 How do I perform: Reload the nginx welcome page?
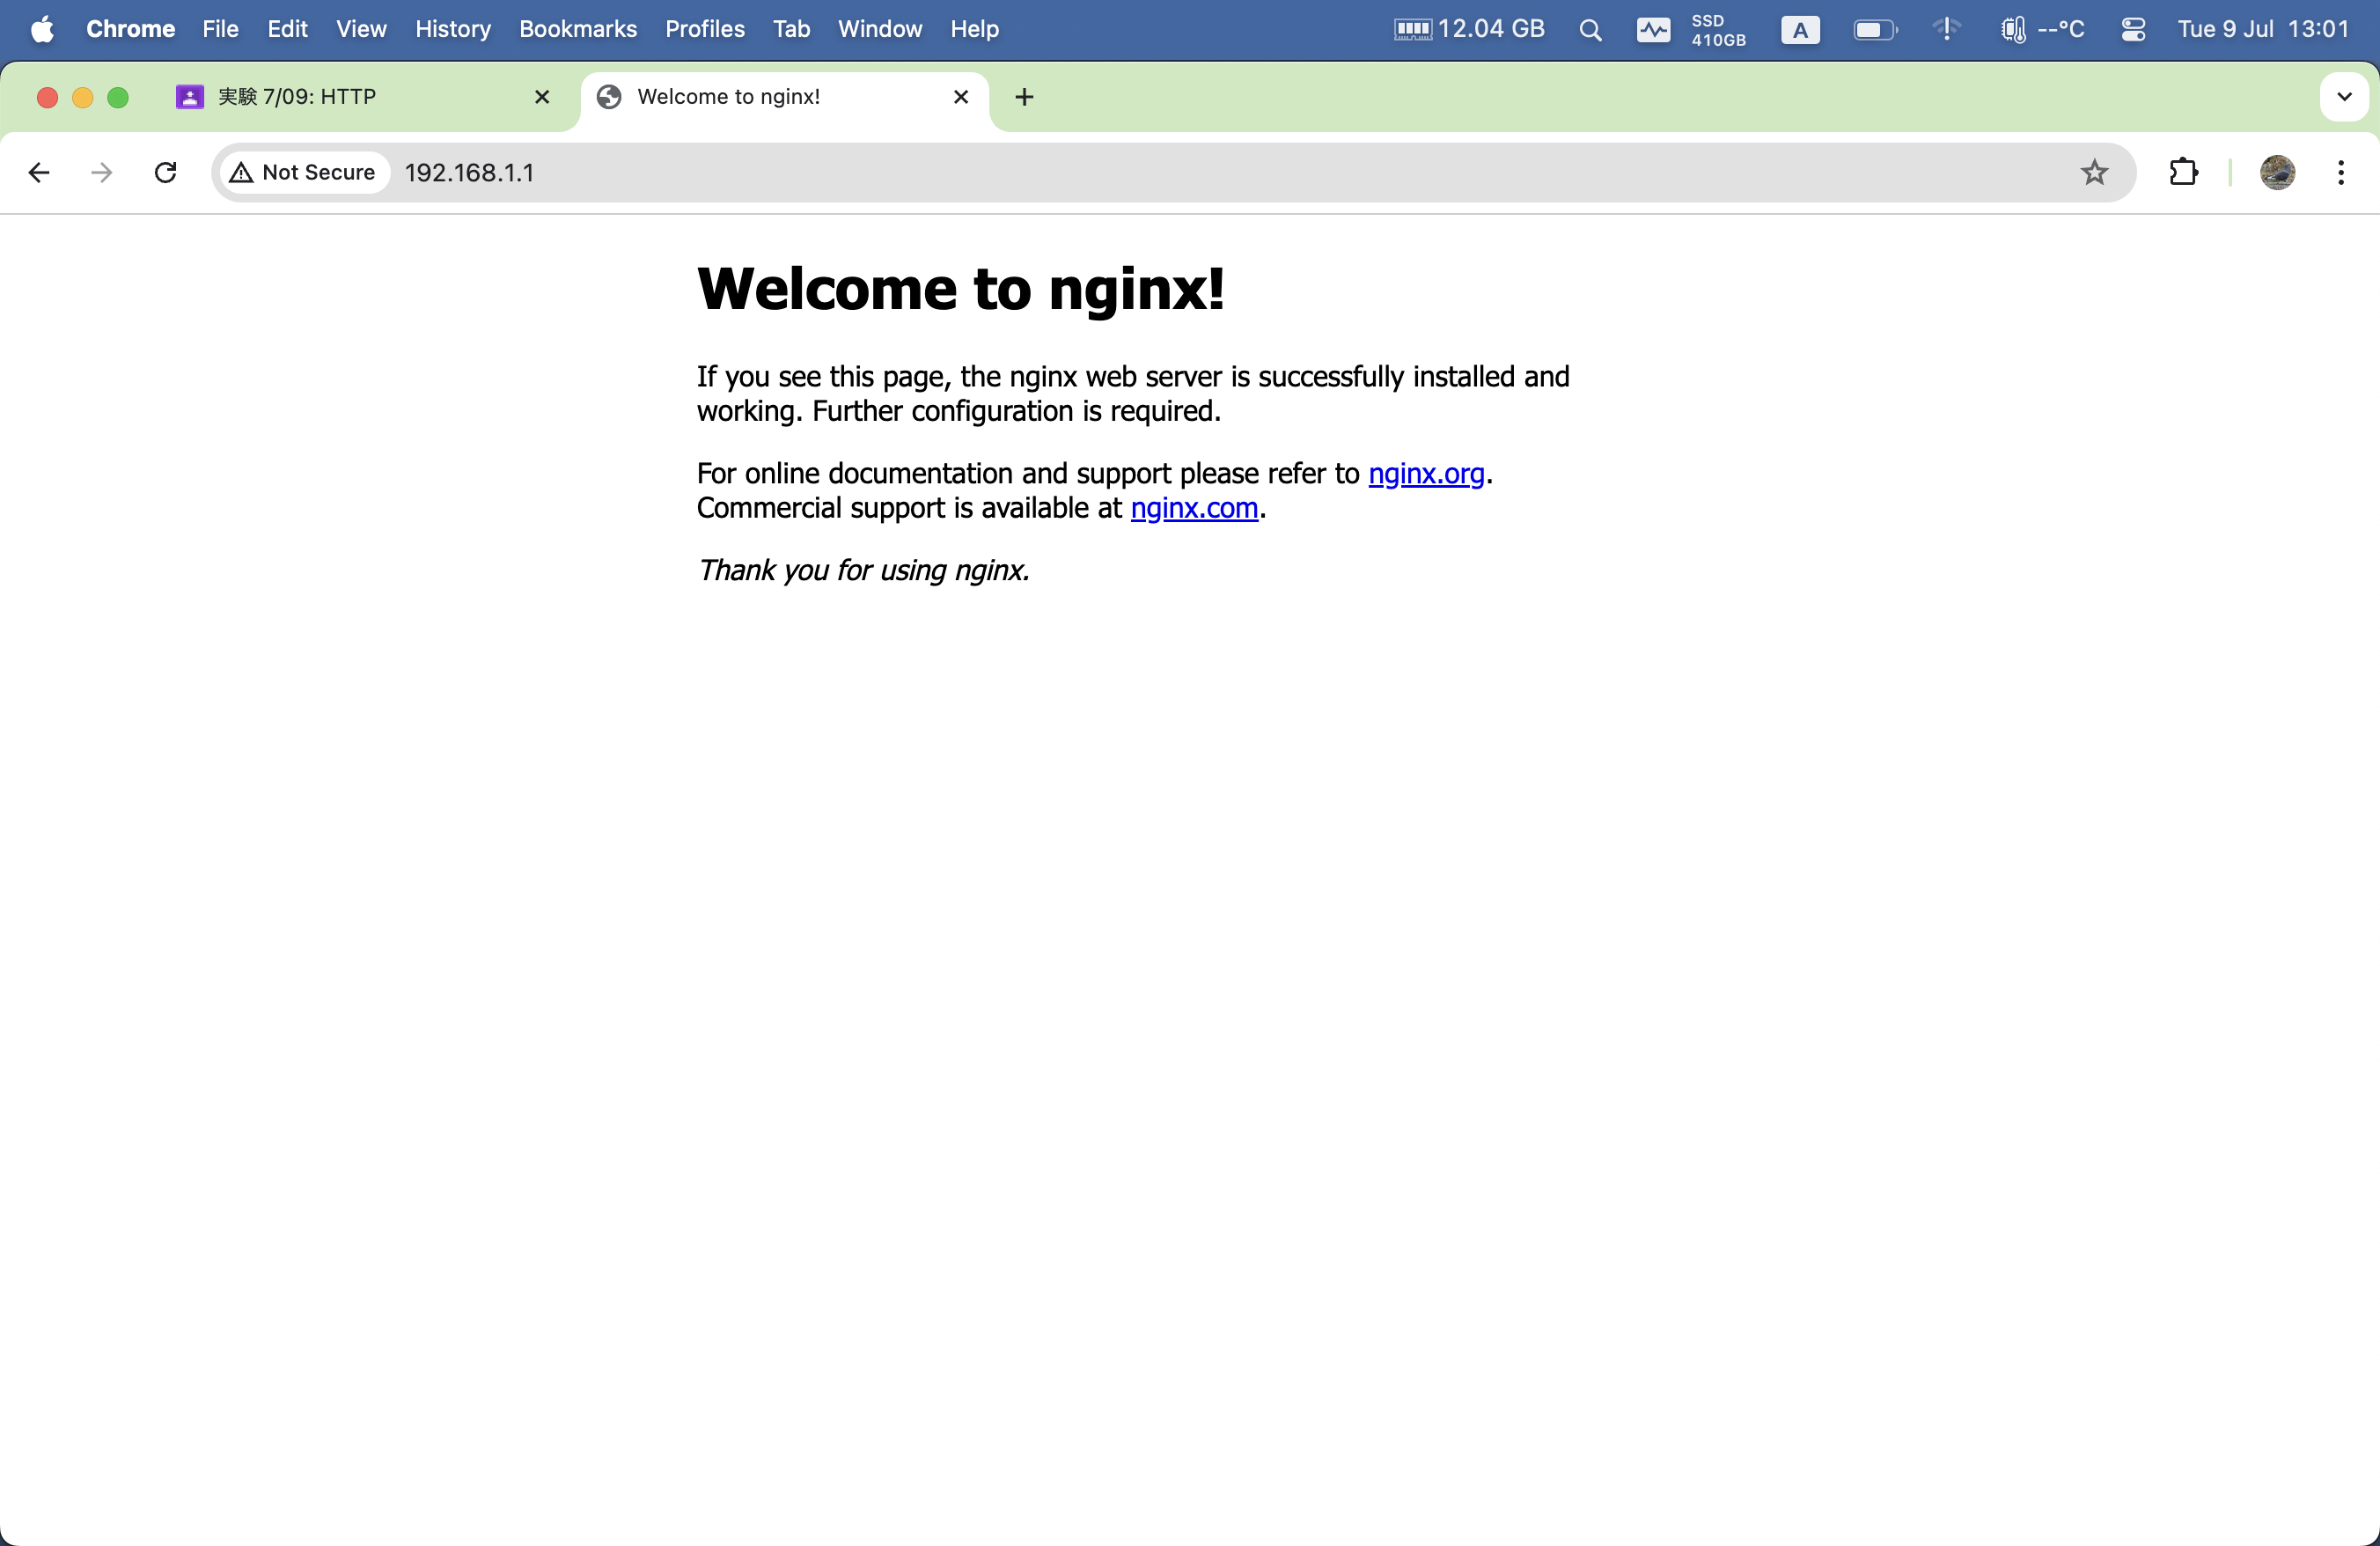pyautogui.click(x=166, y=173)
